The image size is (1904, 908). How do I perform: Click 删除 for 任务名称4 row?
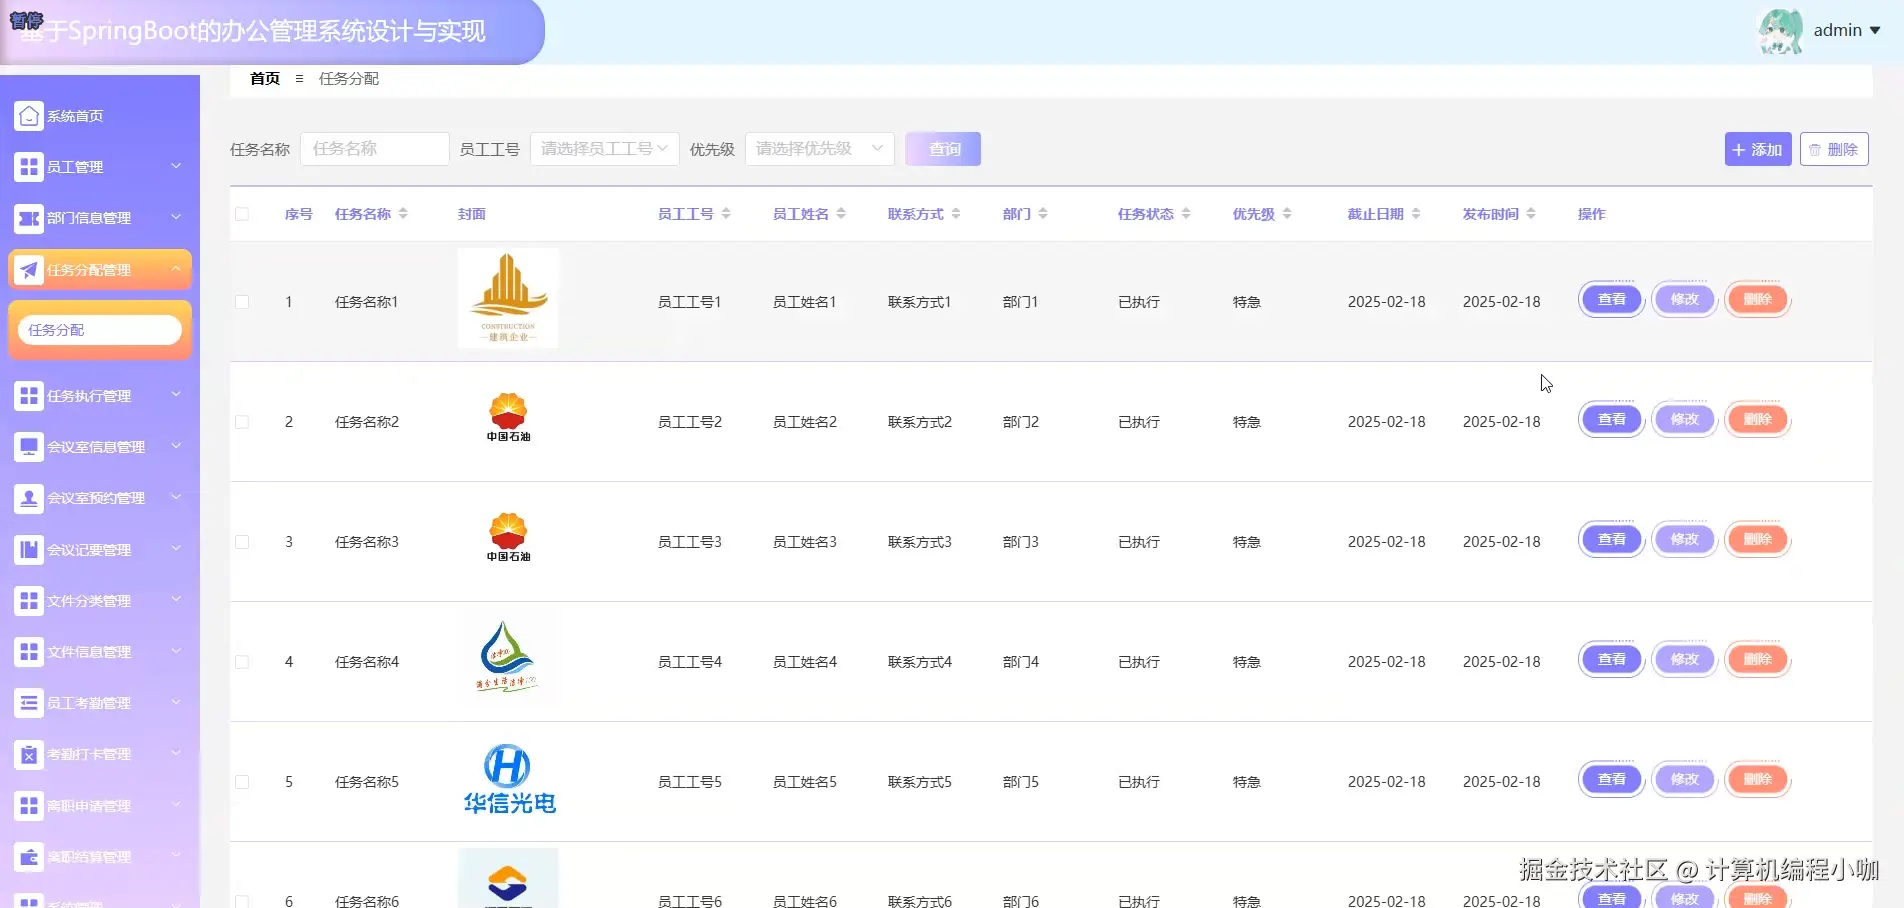pos(1758,660)
